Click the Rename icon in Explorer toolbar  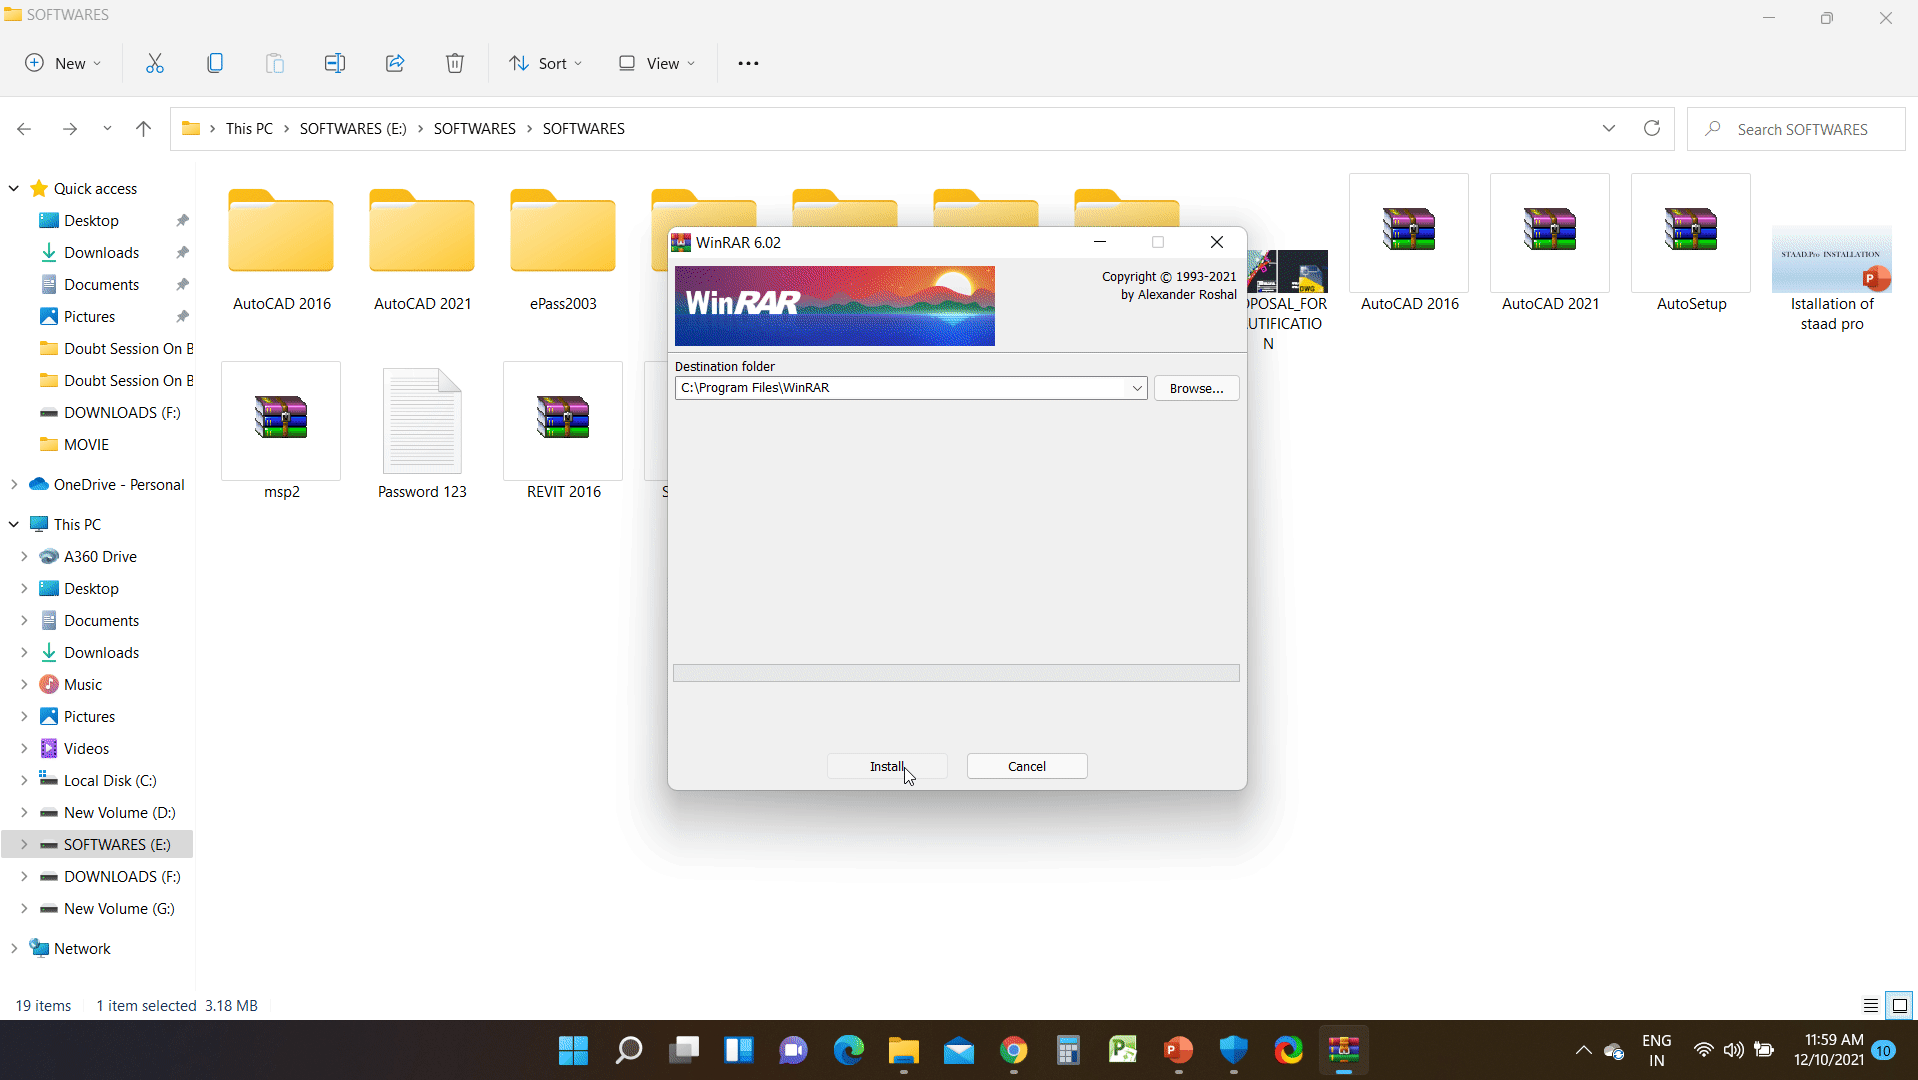tap(335, 63)
